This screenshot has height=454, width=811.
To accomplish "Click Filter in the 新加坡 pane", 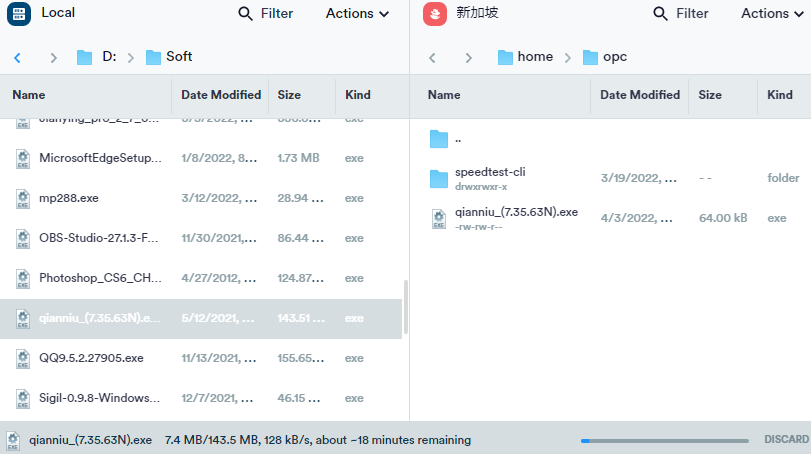I will (692, 13).
